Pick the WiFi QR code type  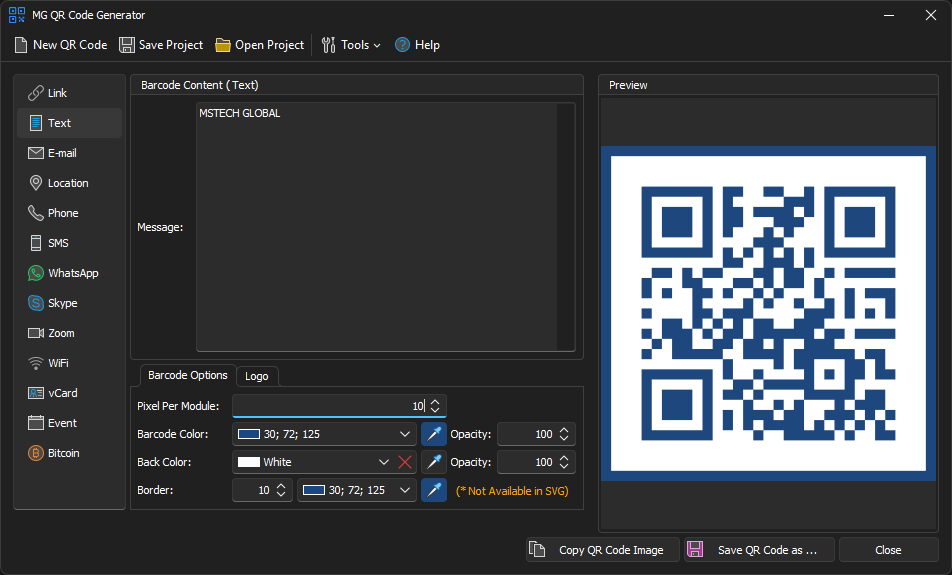[69, 363]
